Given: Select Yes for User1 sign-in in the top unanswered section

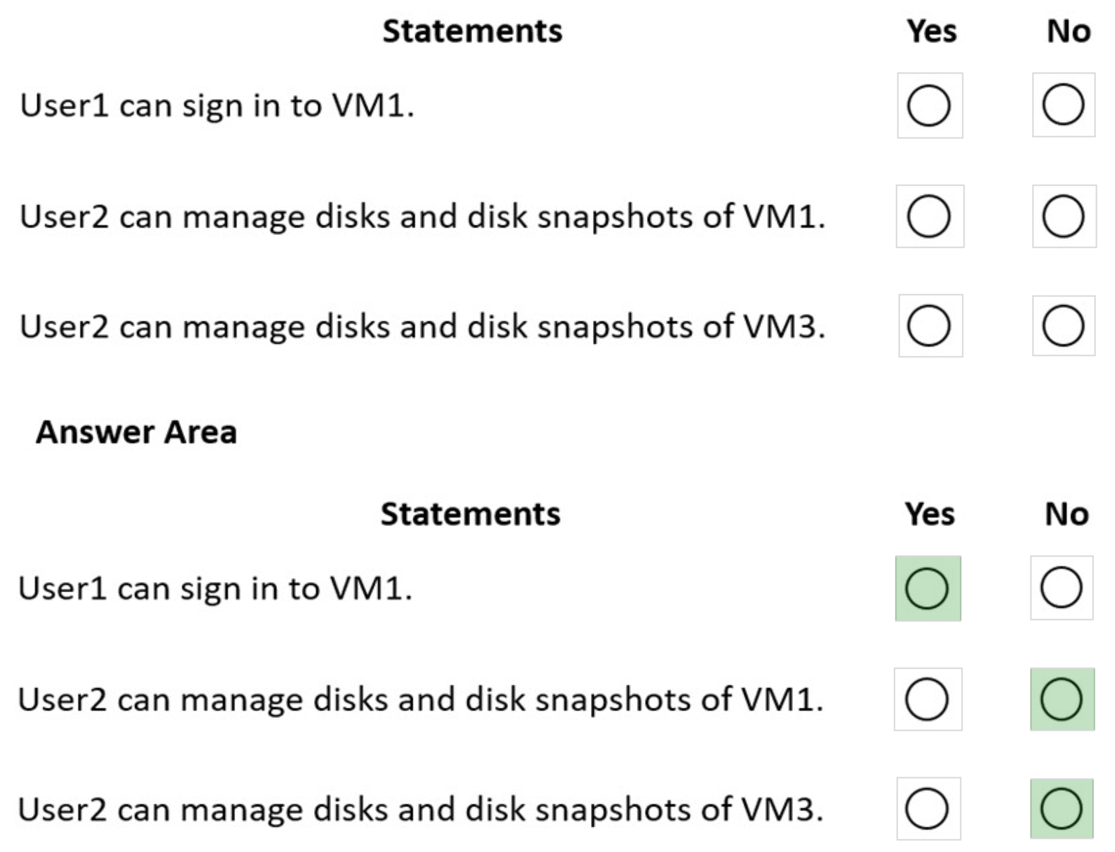Looking at the screenshot, I should coord(929,106).
